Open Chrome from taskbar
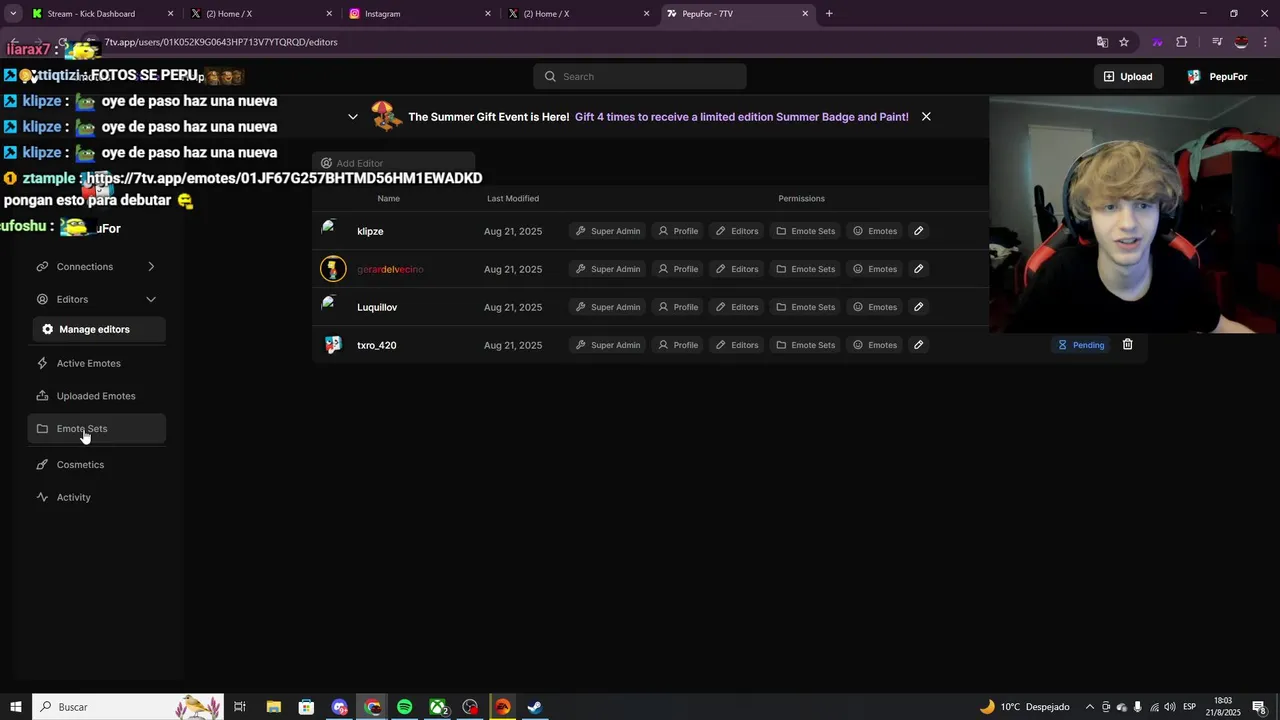The image size is (1280, 720). click(x=372, y=707)
